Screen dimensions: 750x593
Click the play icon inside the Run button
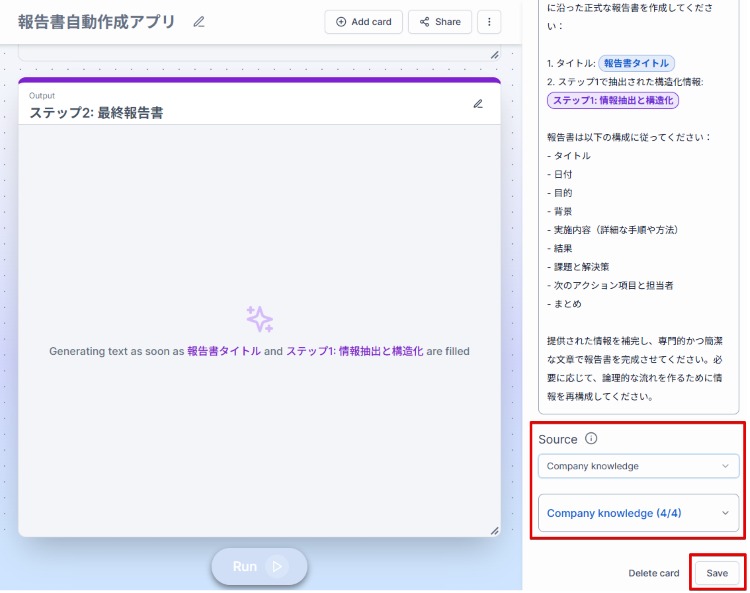point(277,566)
